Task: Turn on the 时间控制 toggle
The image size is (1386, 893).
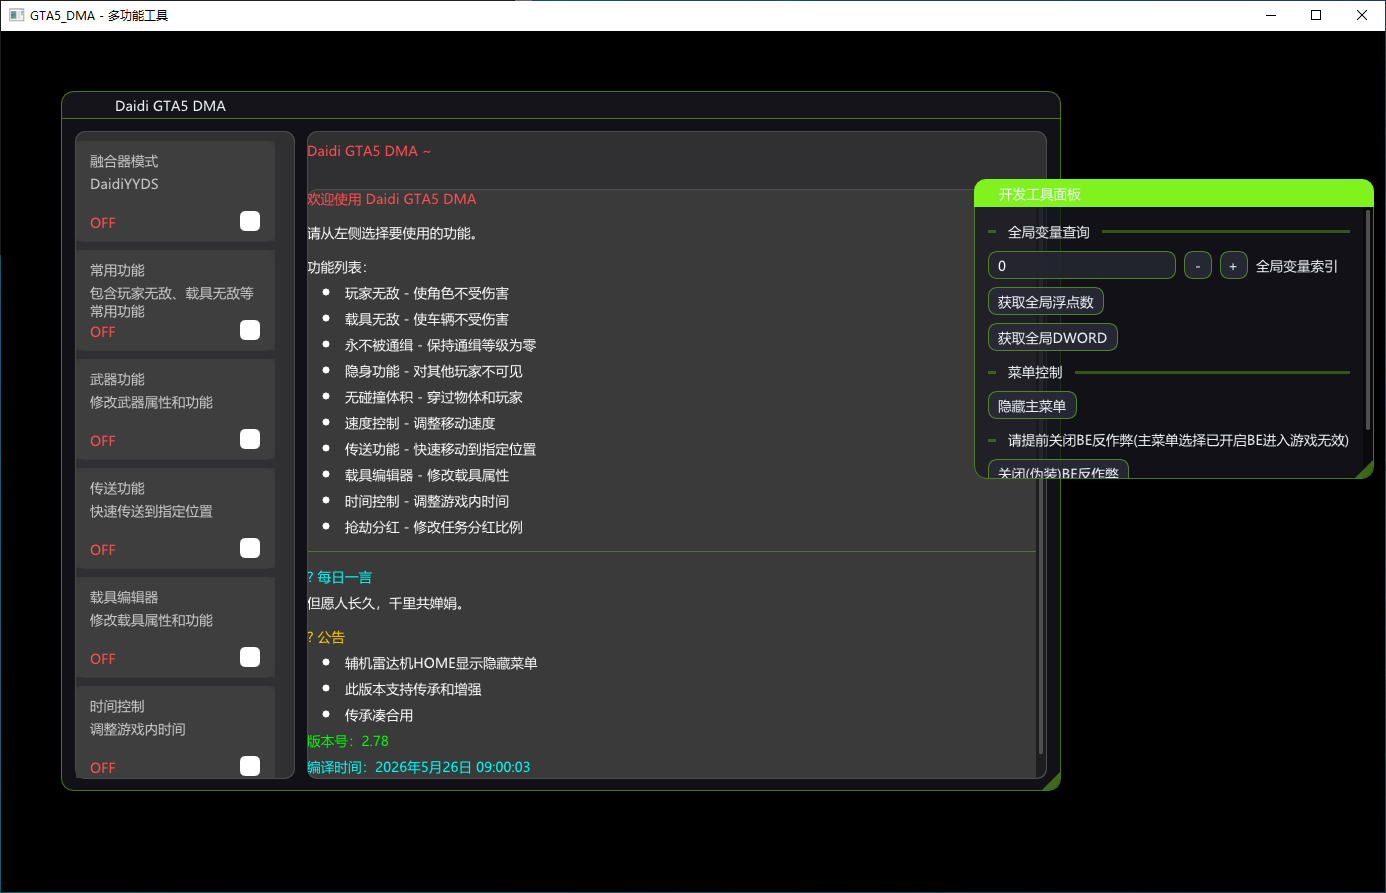Action: pyautogui.click(x=250, y=766)
